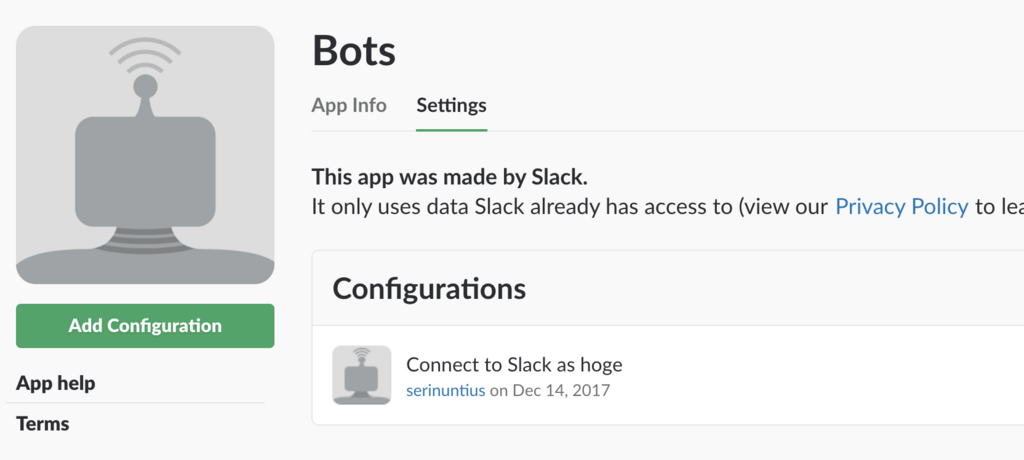The width and height of the screenshot is (1024, 460).
Task: Select the 'Connect to Slack as hoge' configuration
Action: pyautogui.click(x=514, y=364)
